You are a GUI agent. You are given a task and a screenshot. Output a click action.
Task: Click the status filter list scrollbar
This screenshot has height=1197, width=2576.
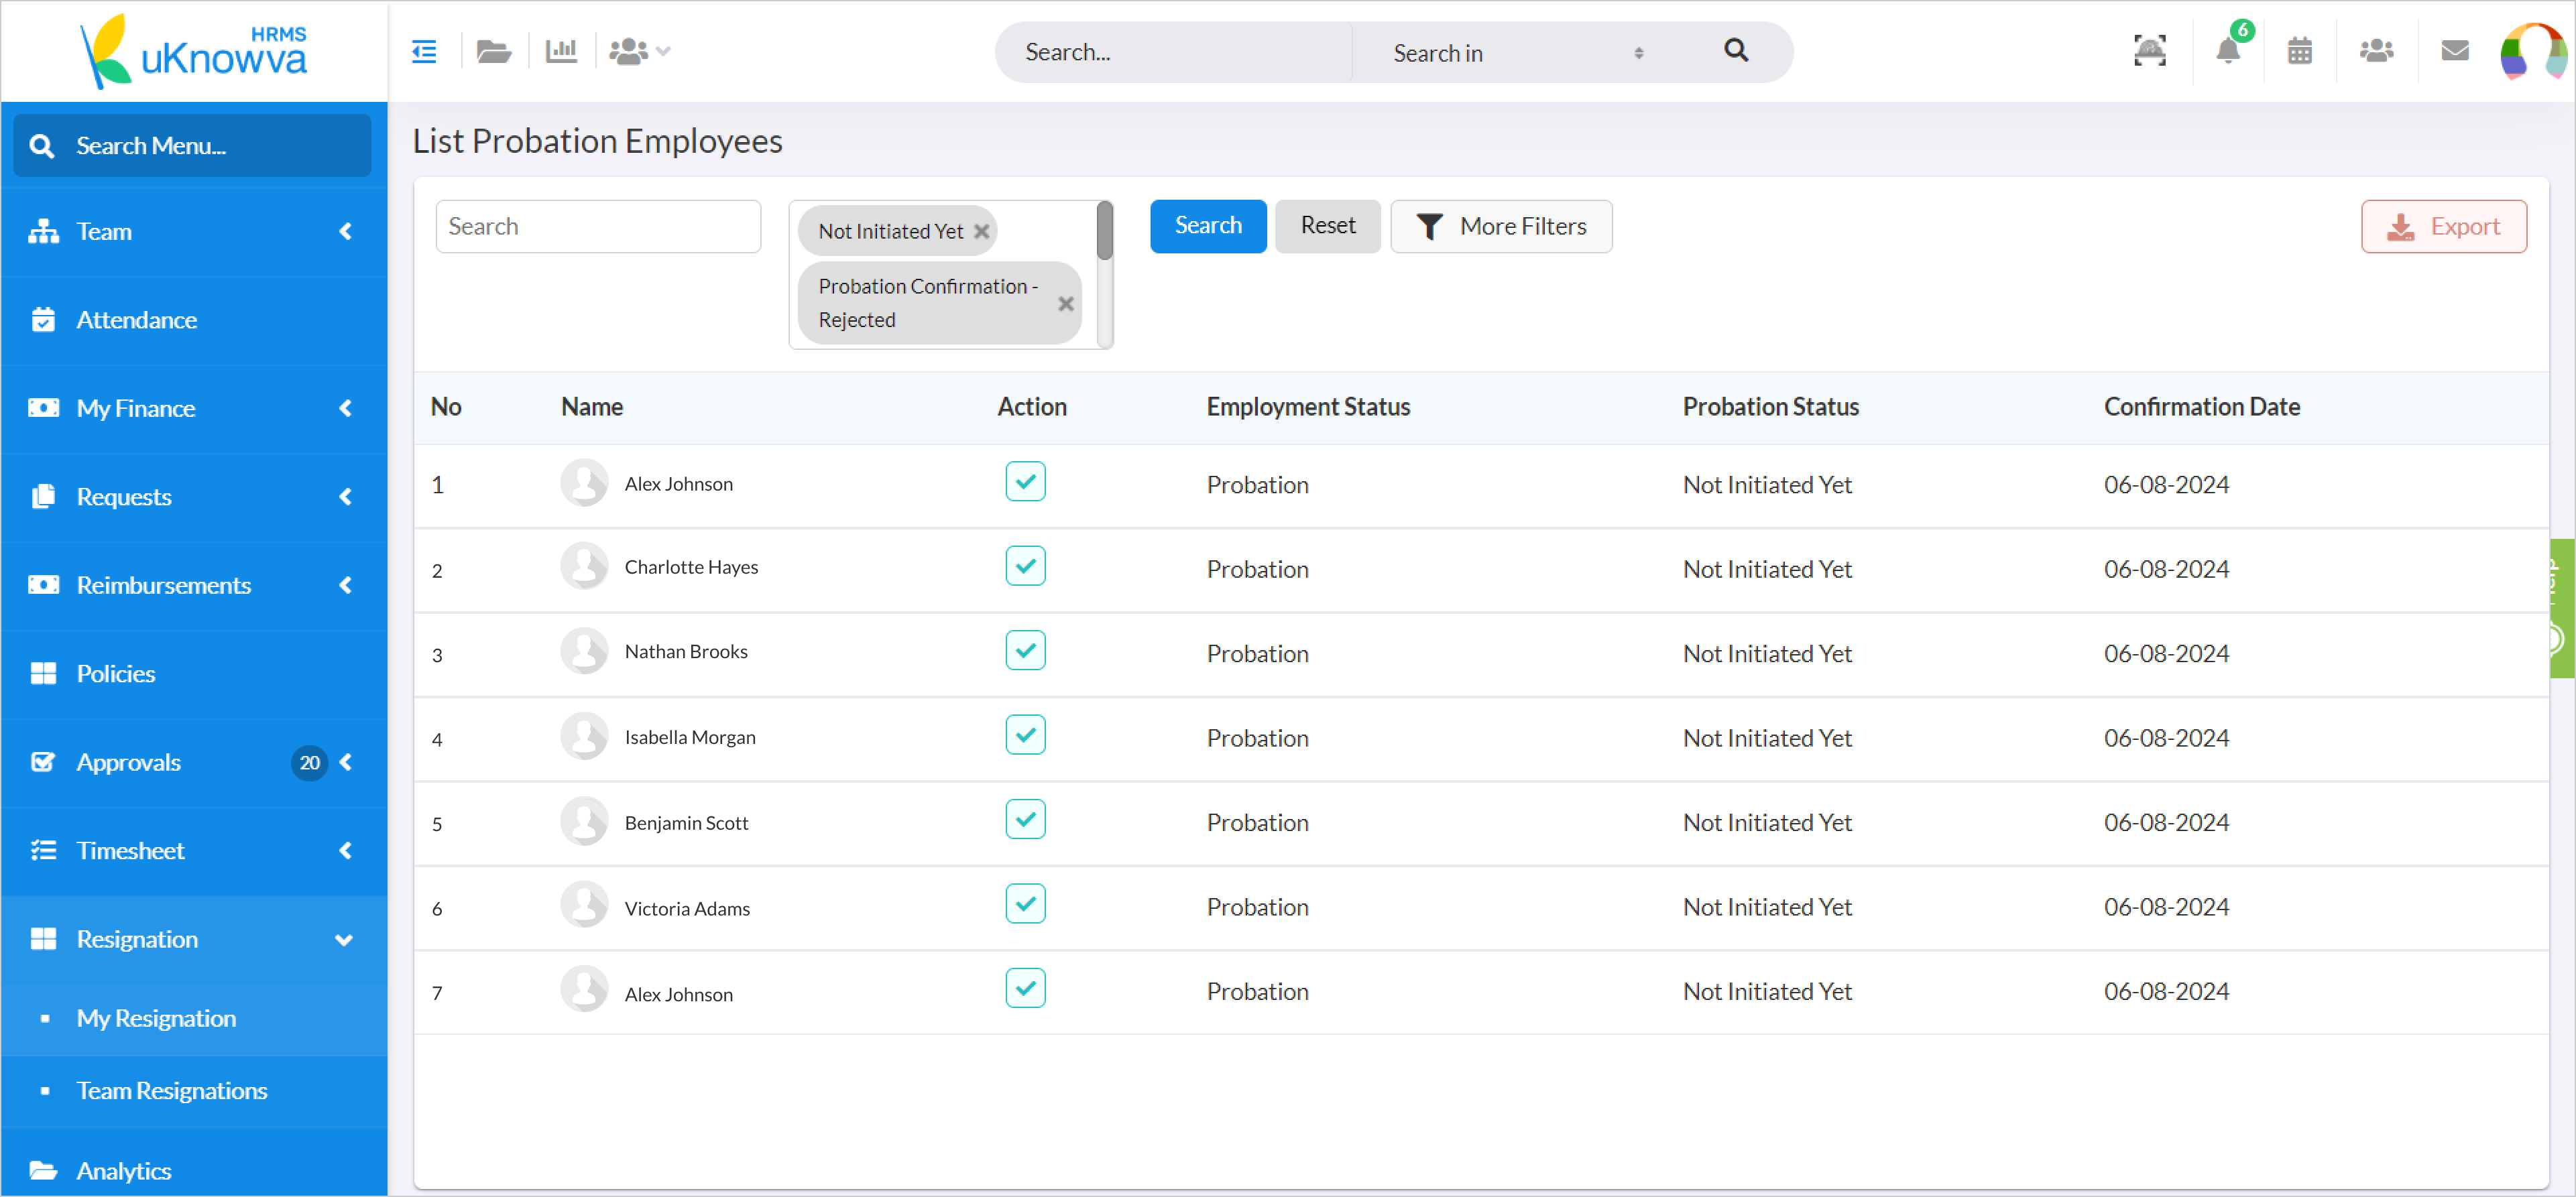[x=1104, y=232]
